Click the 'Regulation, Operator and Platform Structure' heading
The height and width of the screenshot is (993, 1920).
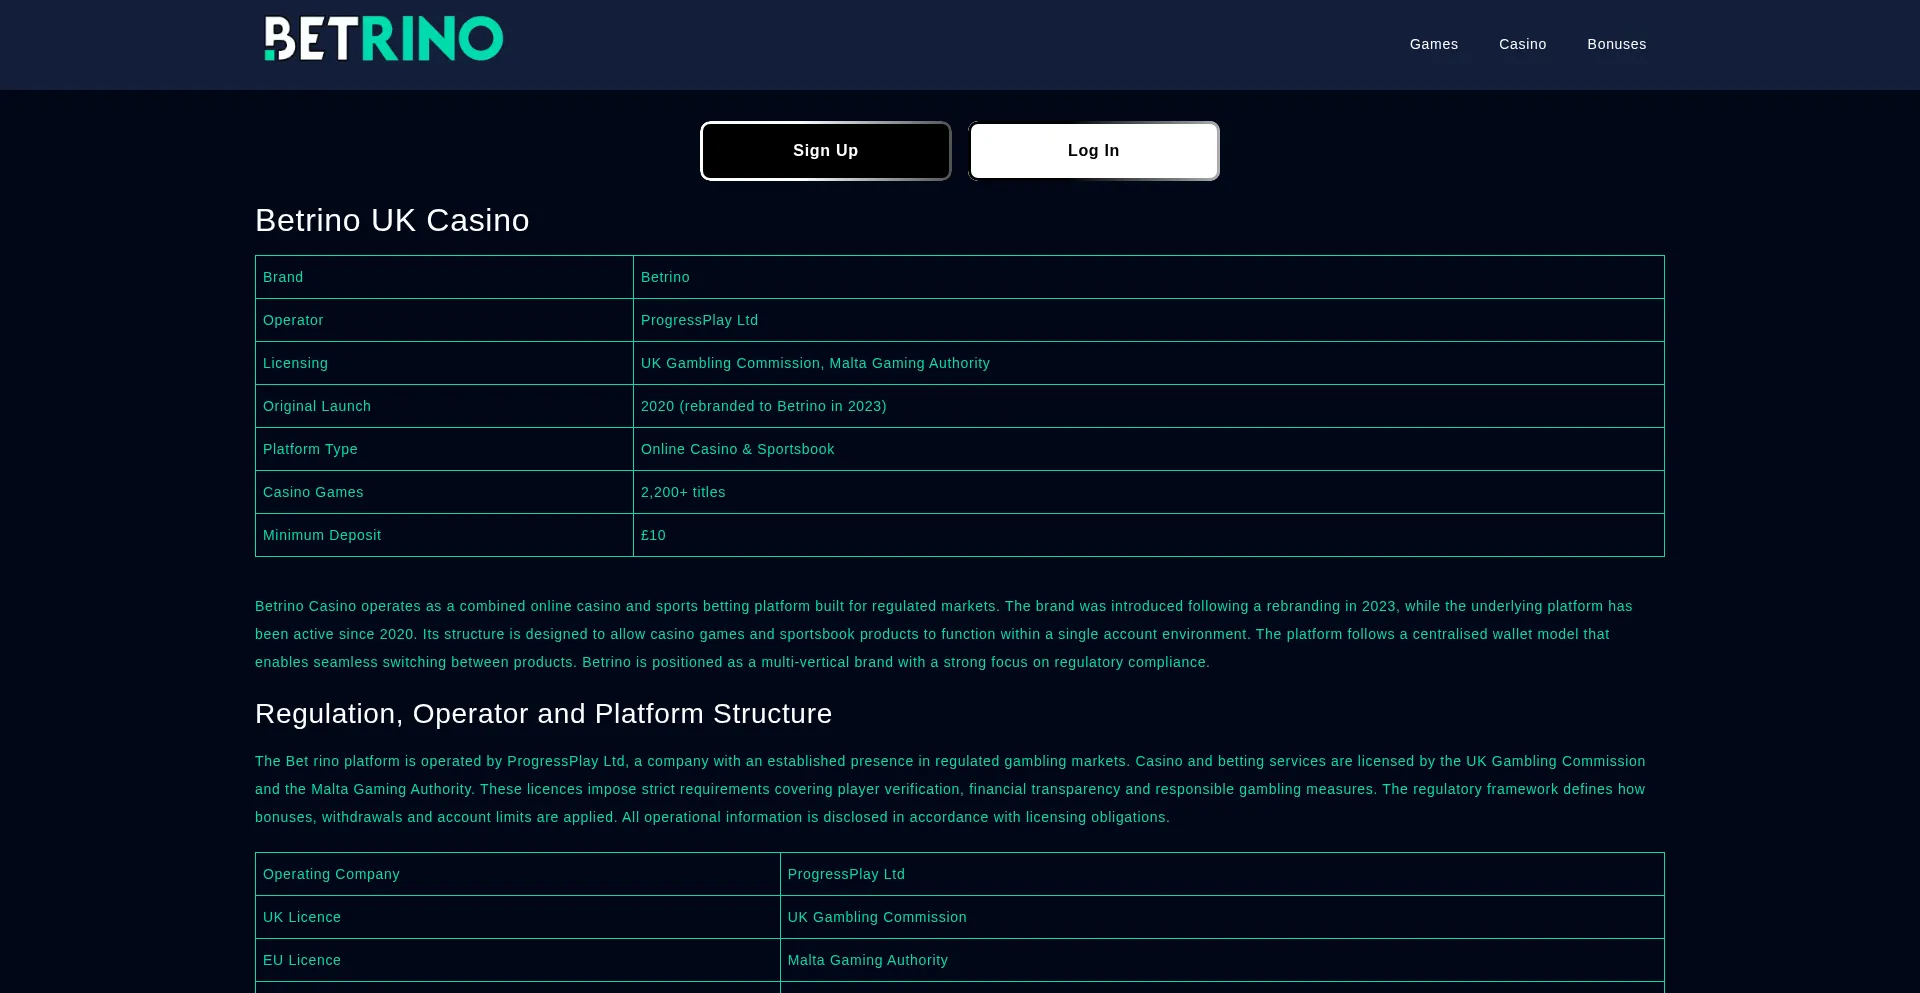[544, 713]
